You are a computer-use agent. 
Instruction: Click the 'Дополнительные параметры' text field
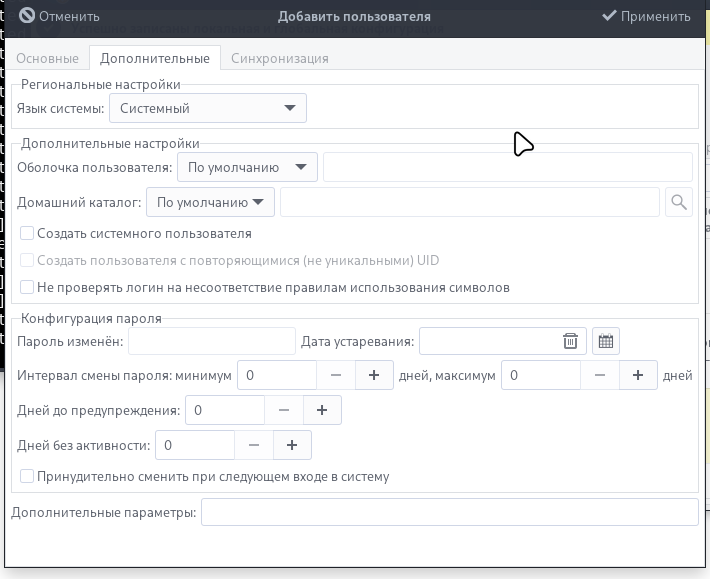449,512
